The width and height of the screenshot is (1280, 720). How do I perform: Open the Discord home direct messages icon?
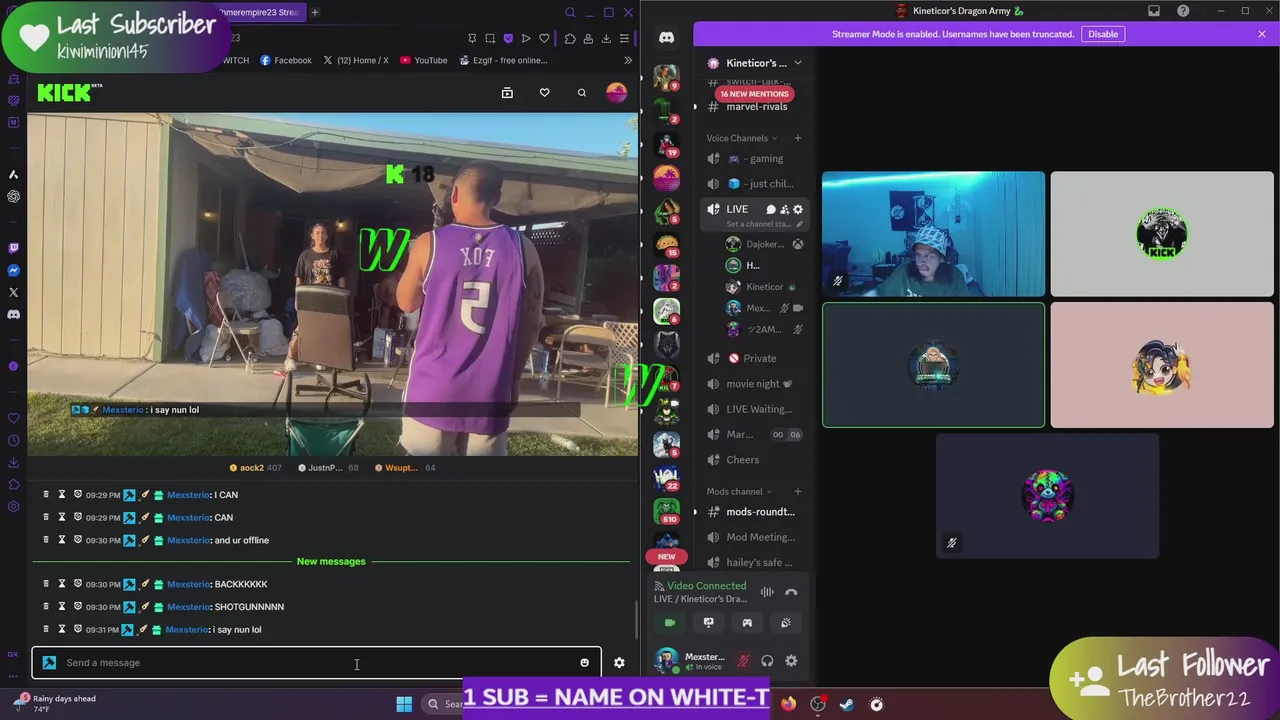[x=666, y=37]
